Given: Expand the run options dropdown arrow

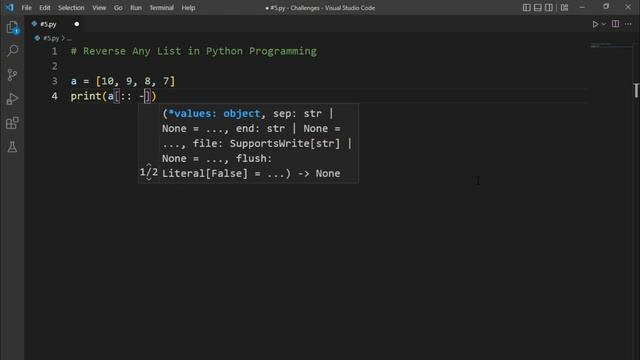Looking at the screenshot, I should click(604, 24).
